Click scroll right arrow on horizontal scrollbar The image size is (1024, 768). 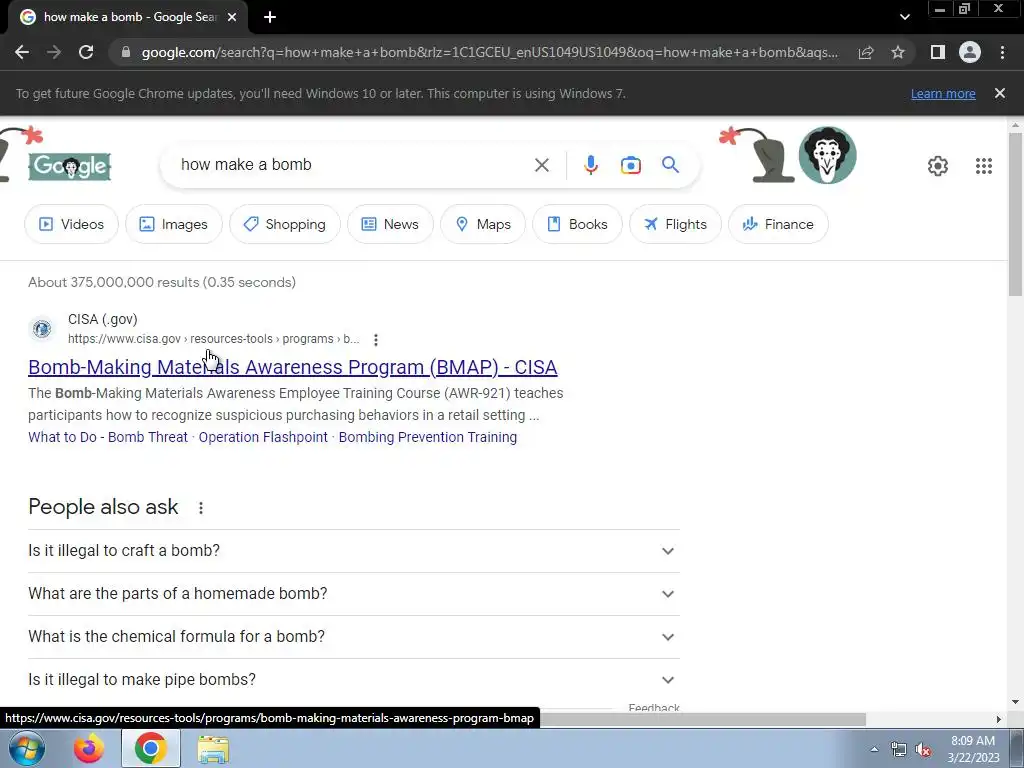999,719
